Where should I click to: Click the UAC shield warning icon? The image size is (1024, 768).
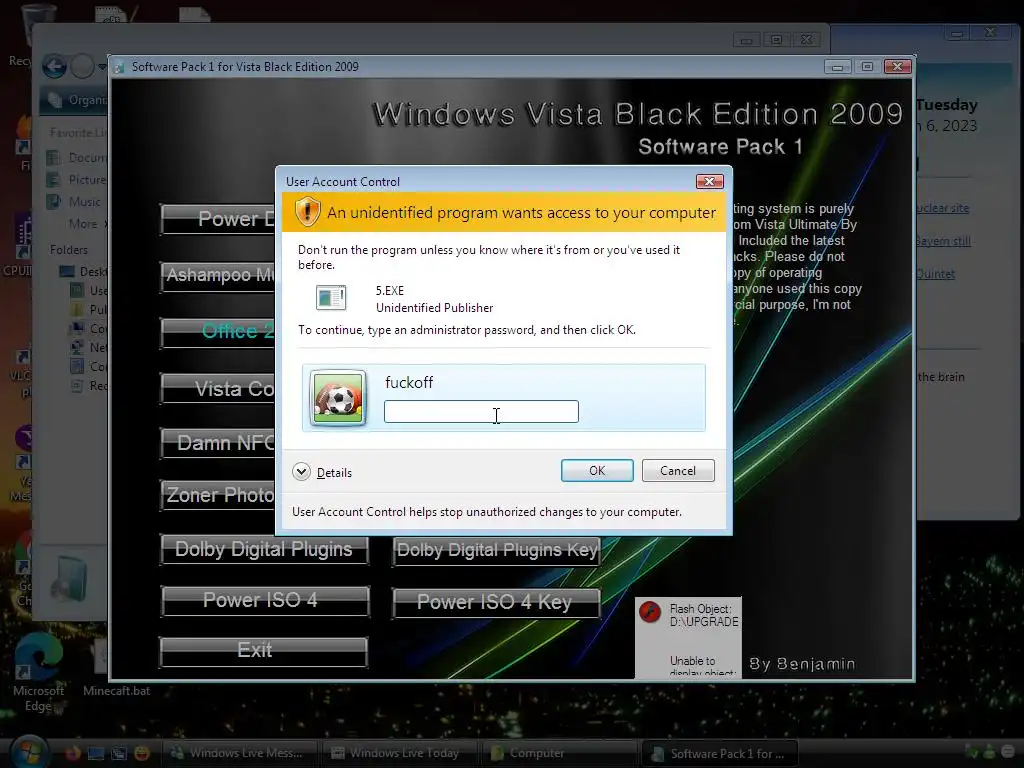pyautogui.click(x=307, y=212)
